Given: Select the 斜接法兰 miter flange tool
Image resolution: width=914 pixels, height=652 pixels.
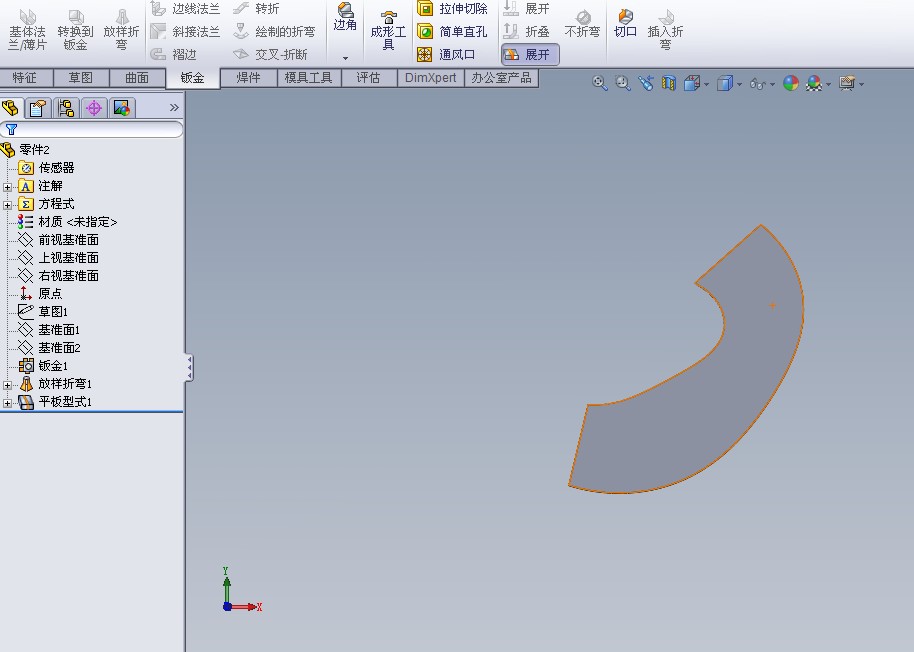Looking at the screenshot, I should tap(185, 31).
